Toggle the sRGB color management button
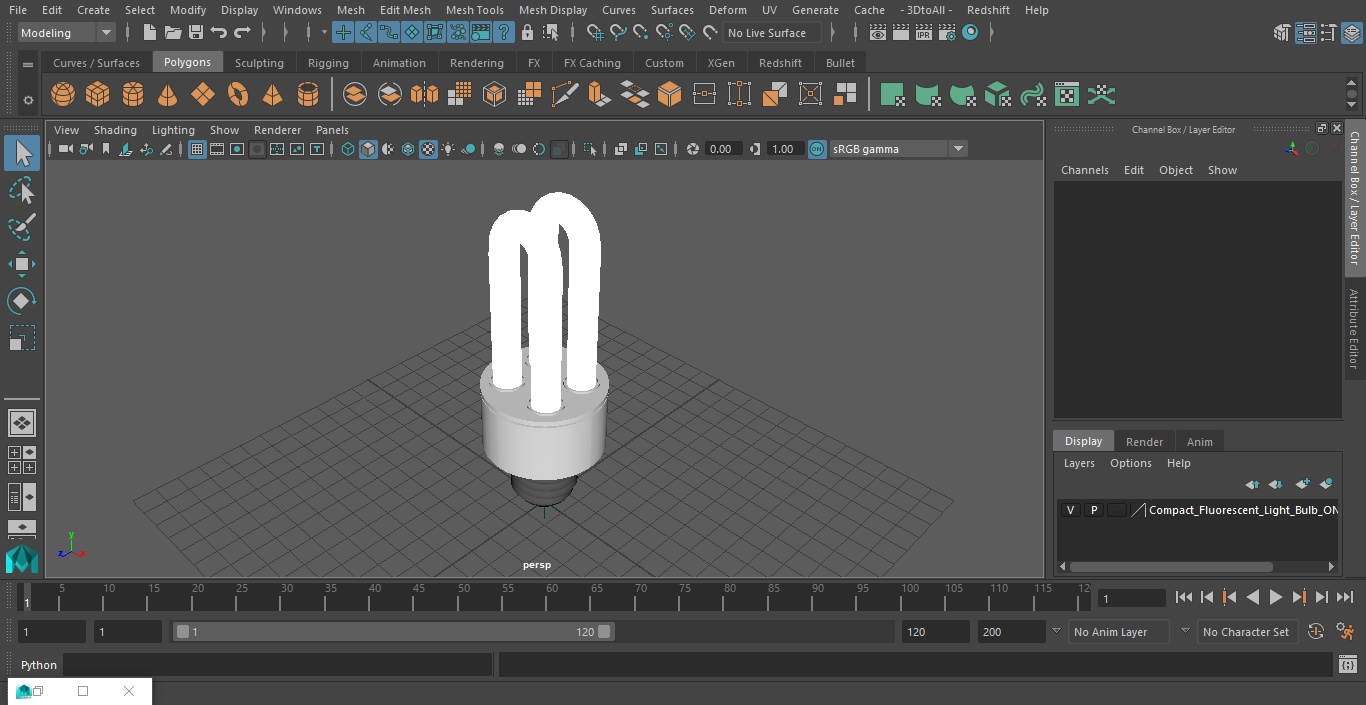1366x705 pixels. (x=817, y=149)
